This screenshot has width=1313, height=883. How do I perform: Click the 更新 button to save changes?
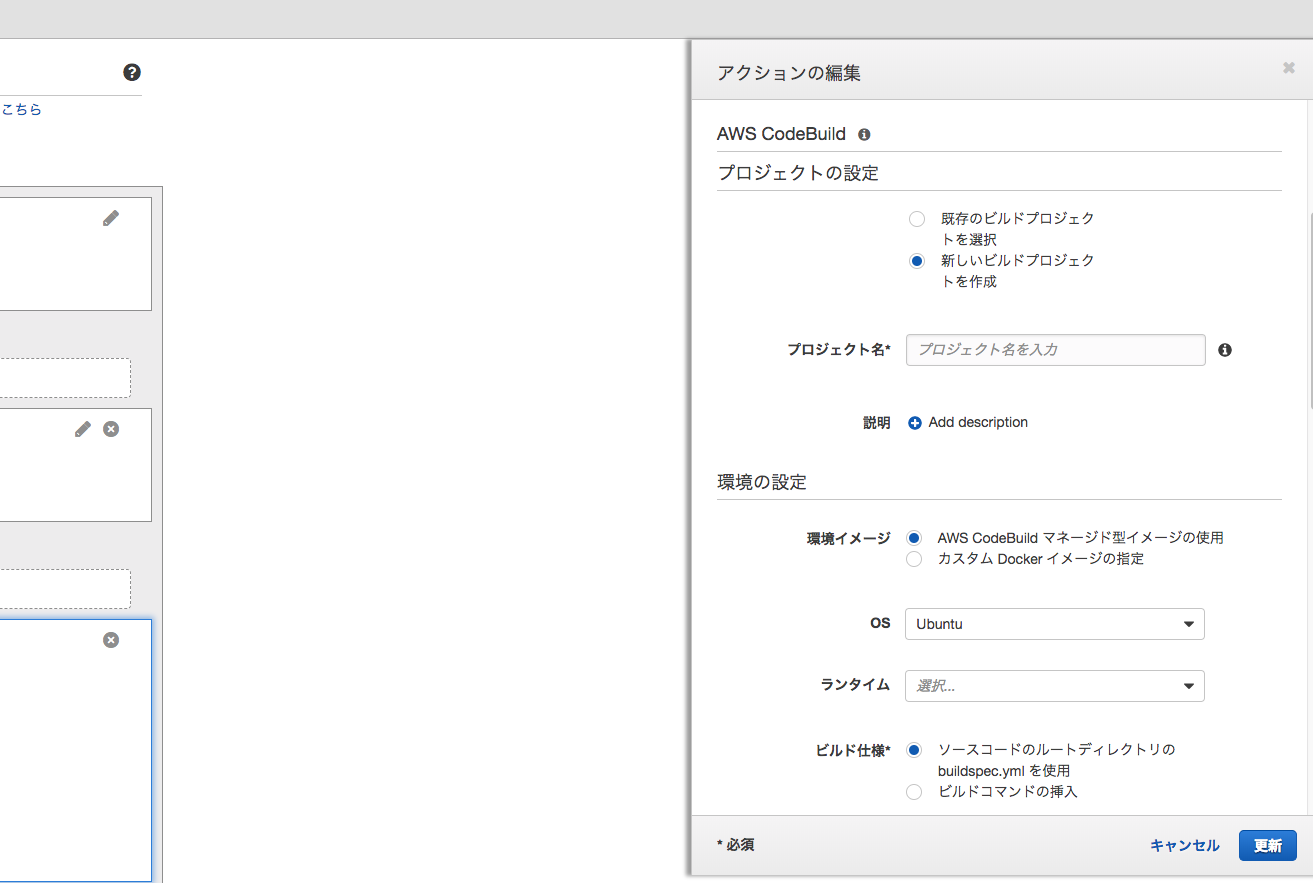(x=1267, y=845)
